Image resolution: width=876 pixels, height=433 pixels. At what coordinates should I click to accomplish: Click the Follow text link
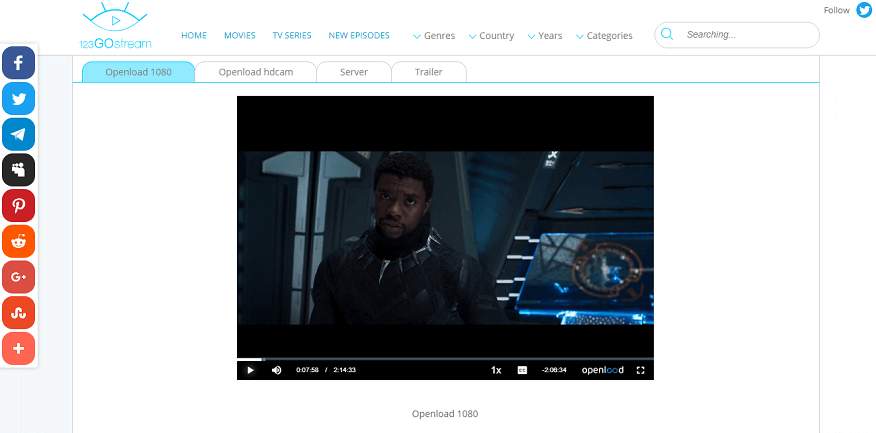(836, 10)
